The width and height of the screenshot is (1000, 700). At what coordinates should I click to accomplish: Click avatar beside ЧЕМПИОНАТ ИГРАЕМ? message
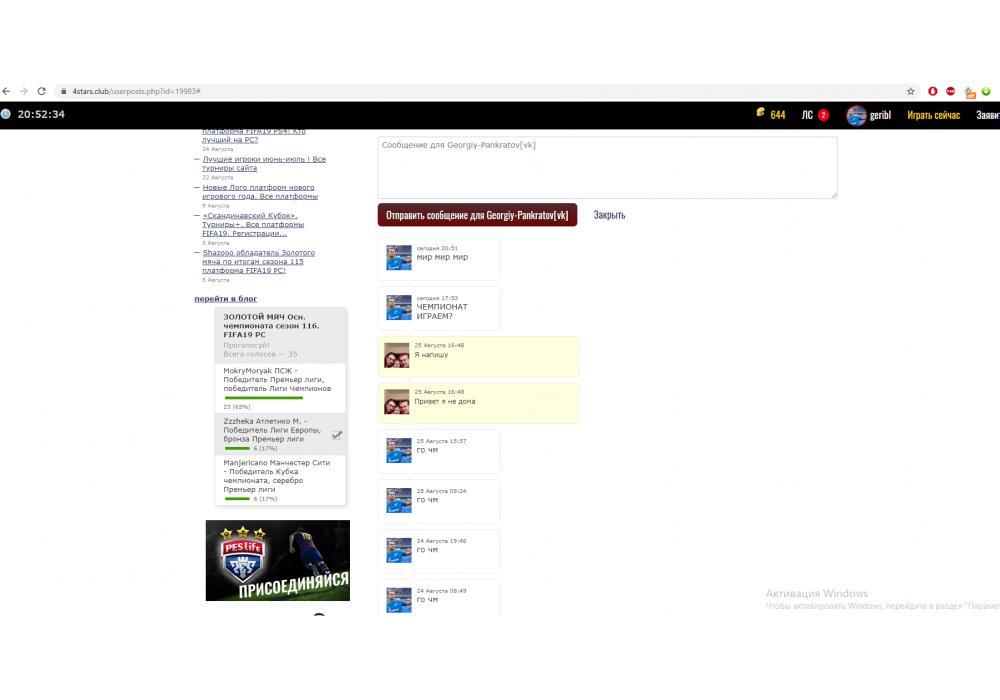[399, 307]
